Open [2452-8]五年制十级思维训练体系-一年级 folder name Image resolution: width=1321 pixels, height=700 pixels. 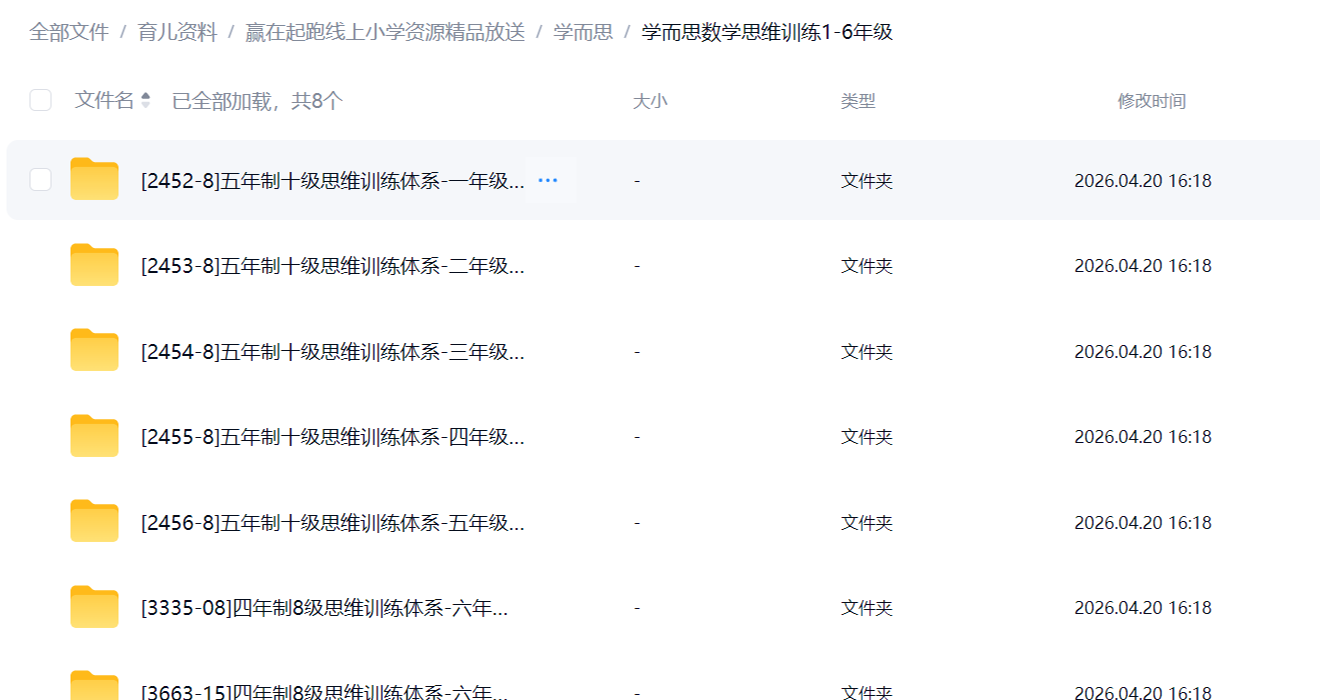333,181
